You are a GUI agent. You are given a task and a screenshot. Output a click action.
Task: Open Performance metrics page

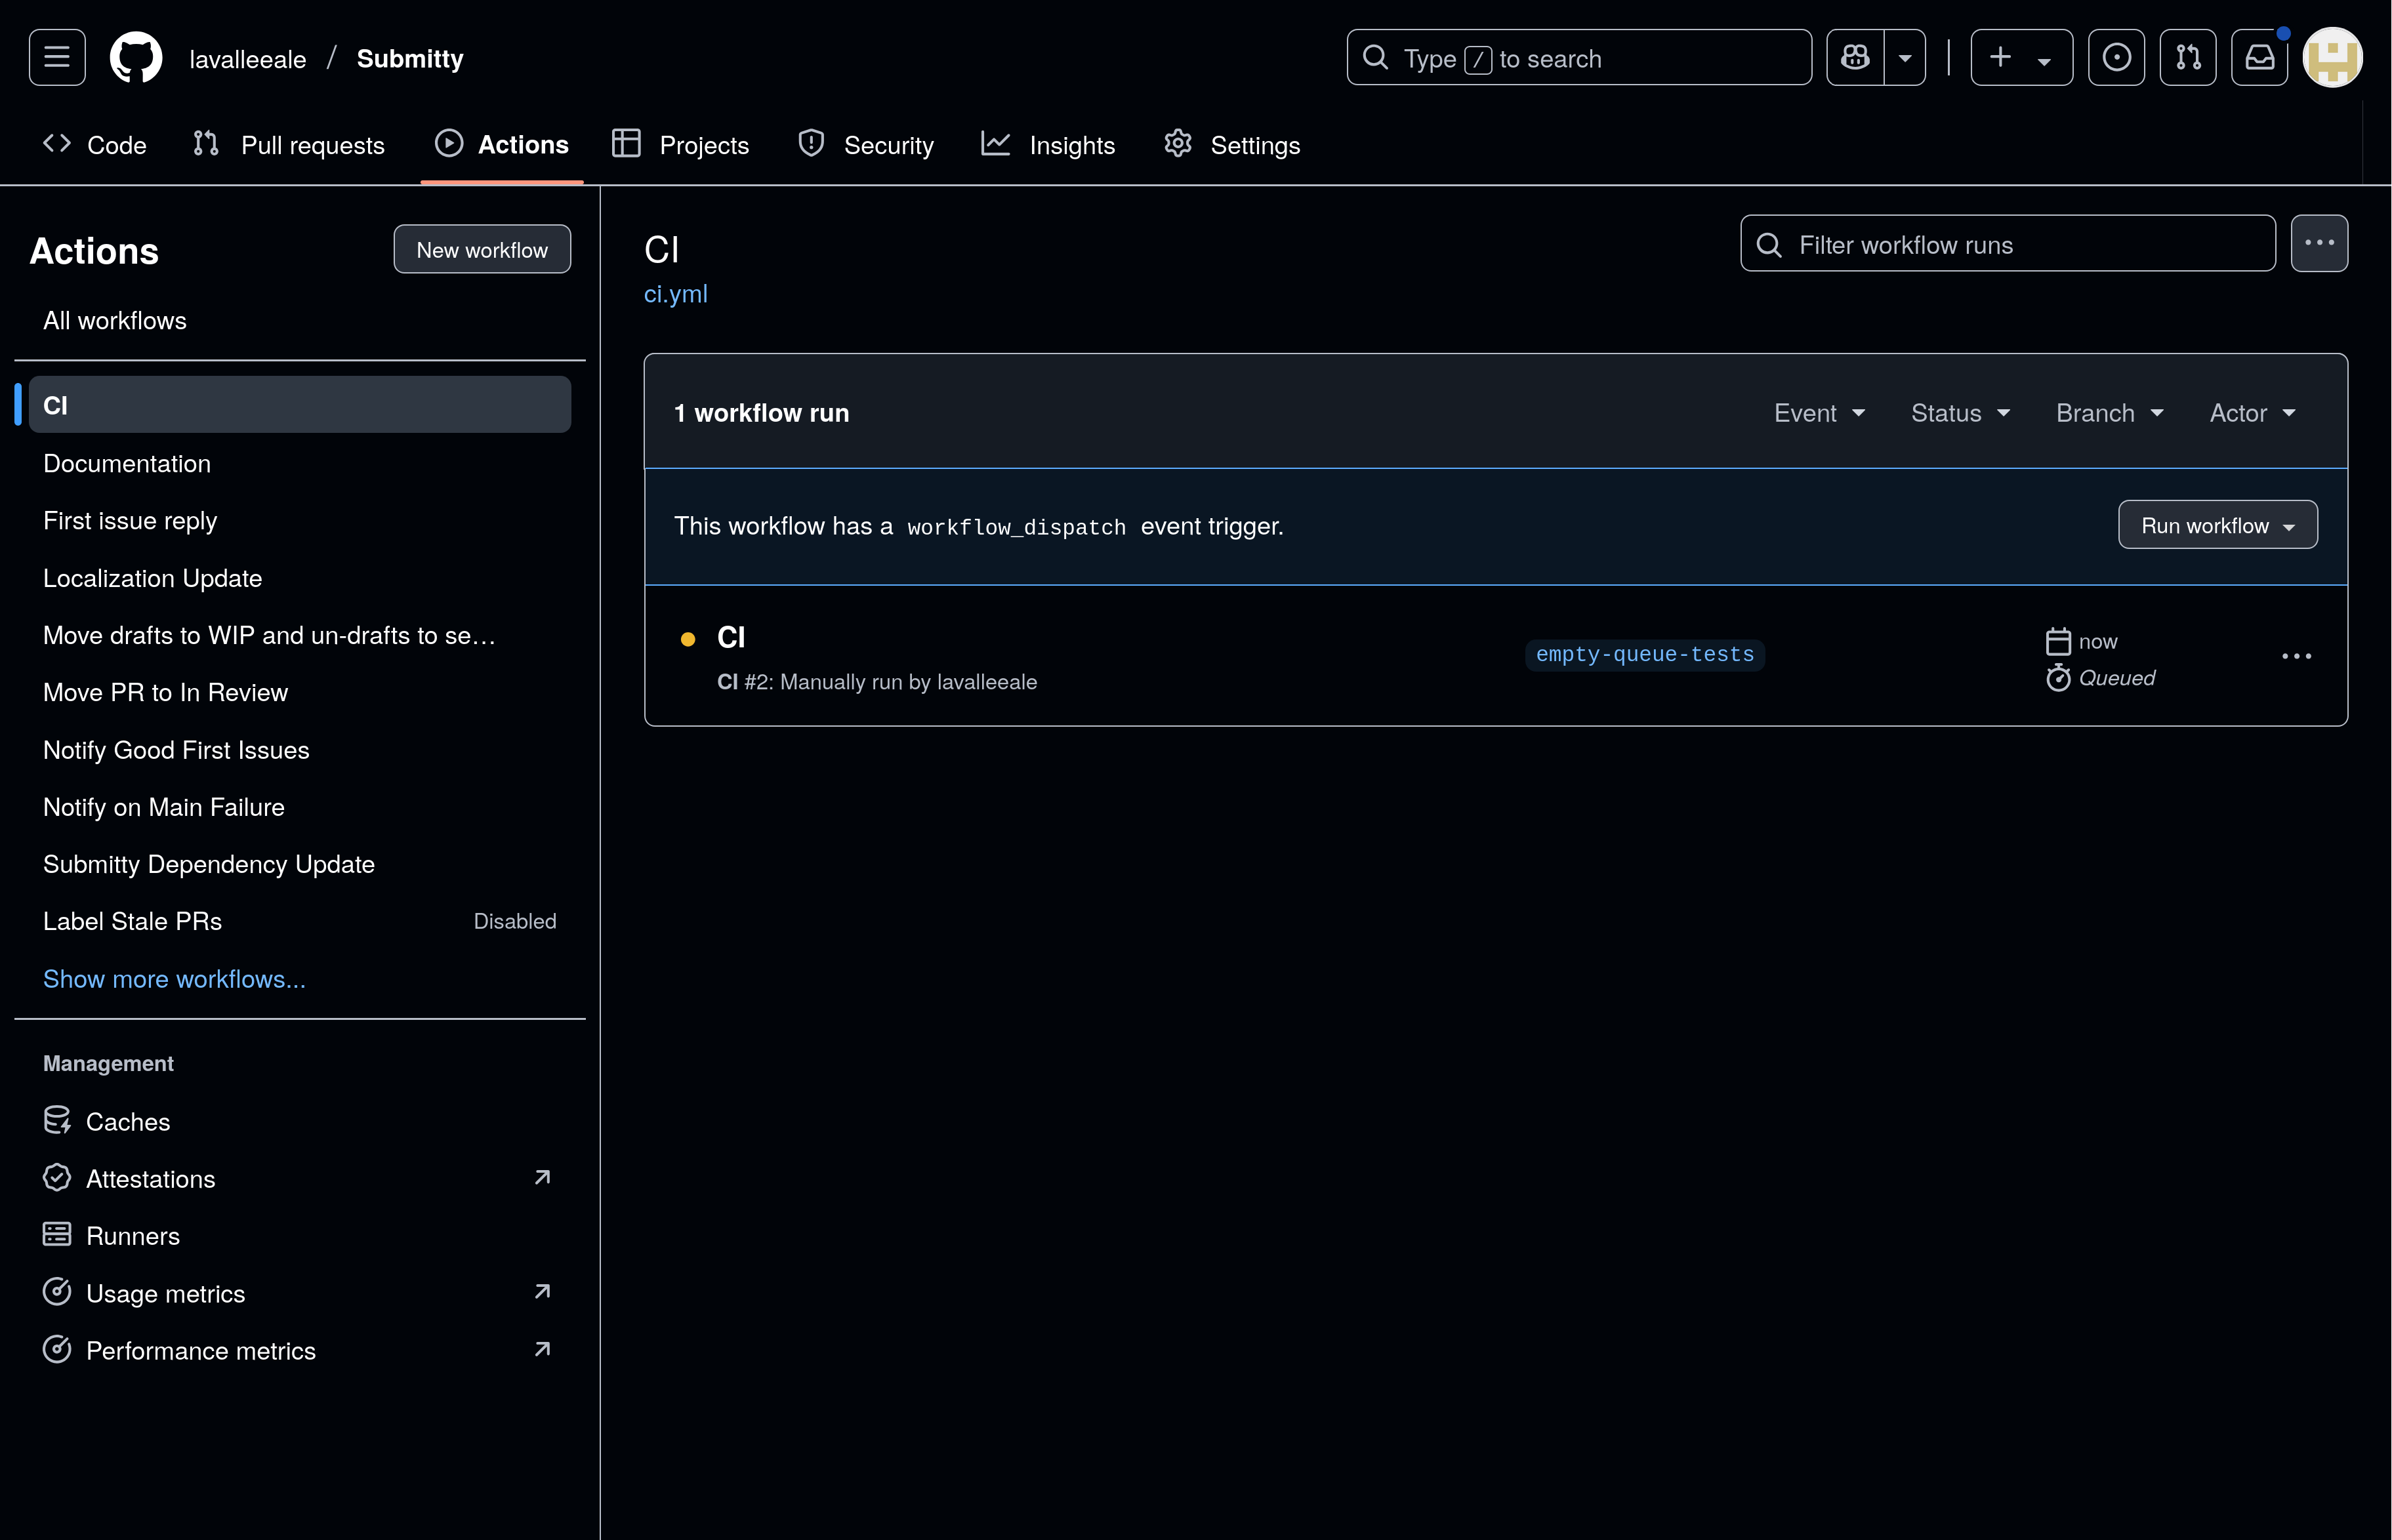pos(300,1350)
